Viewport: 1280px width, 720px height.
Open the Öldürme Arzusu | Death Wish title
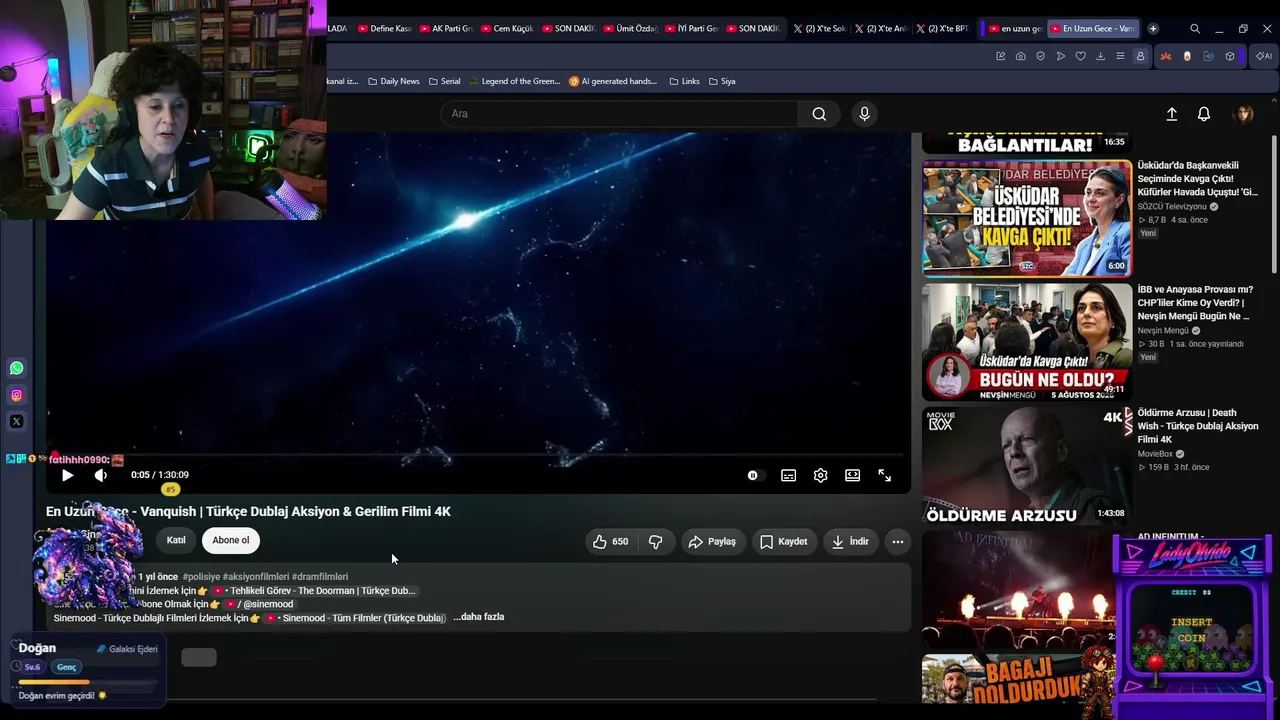[x=1198, y=426]
